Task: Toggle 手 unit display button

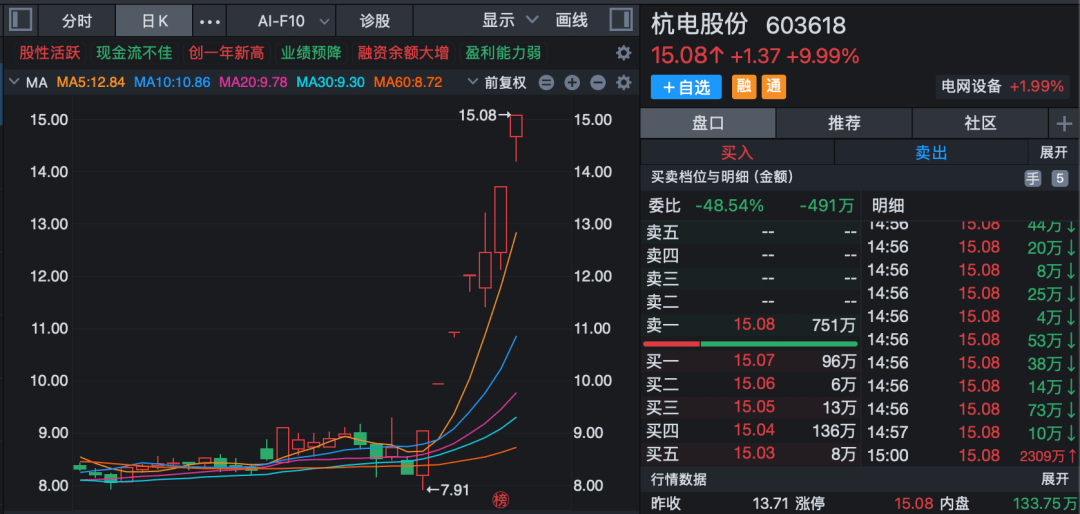Action: pos(1032,178)
